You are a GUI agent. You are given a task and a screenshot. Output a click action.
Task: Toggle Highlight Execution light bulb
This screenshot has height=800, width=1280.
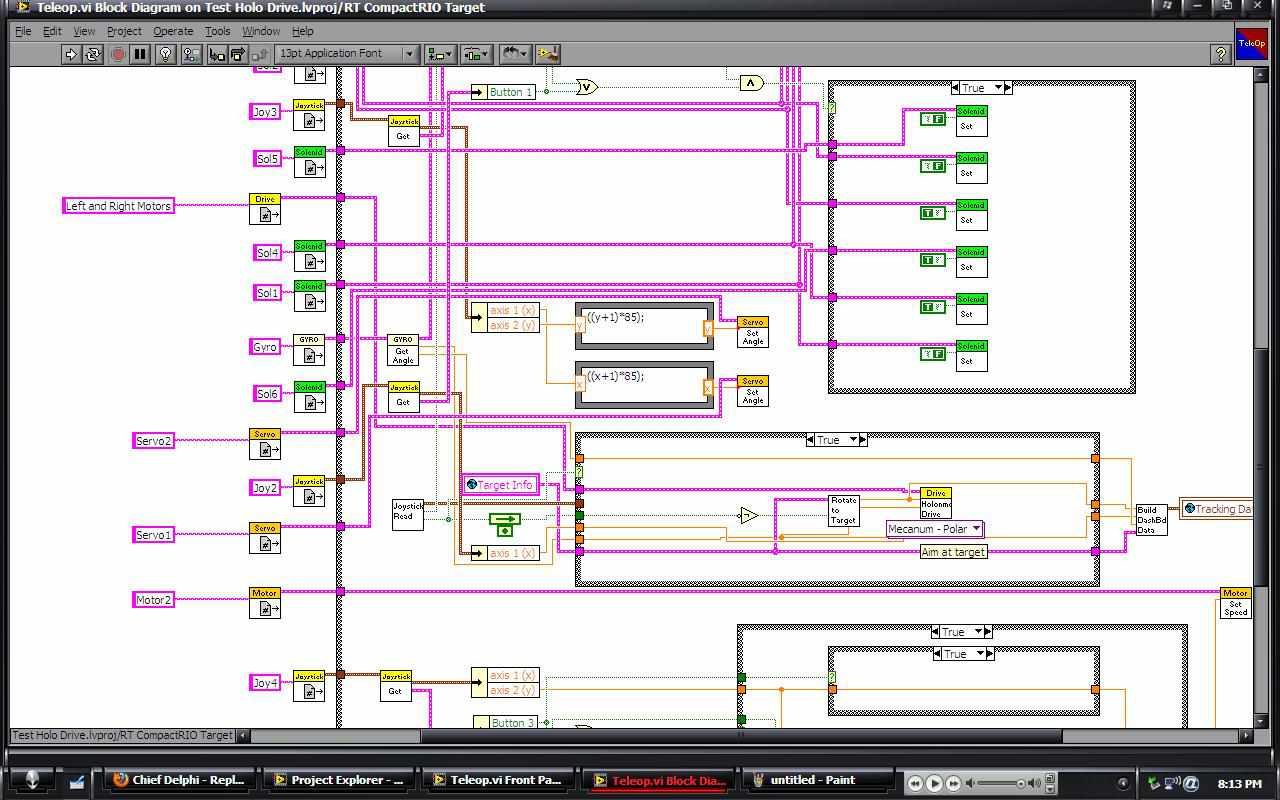click(167, 54)
